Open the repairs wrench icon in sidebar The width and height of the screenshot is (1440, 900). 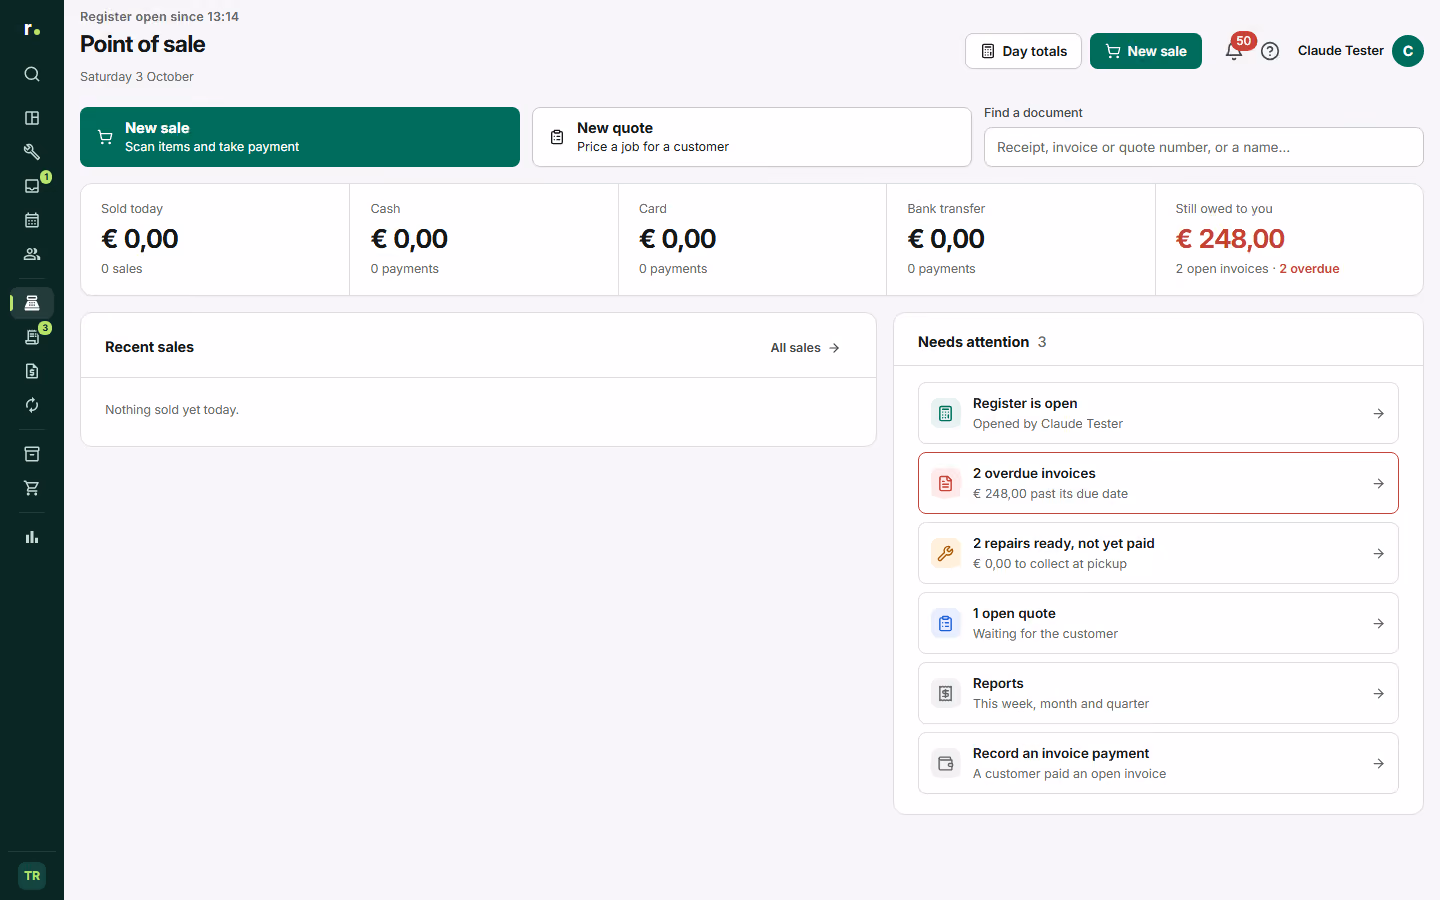(x=32, y=152)
